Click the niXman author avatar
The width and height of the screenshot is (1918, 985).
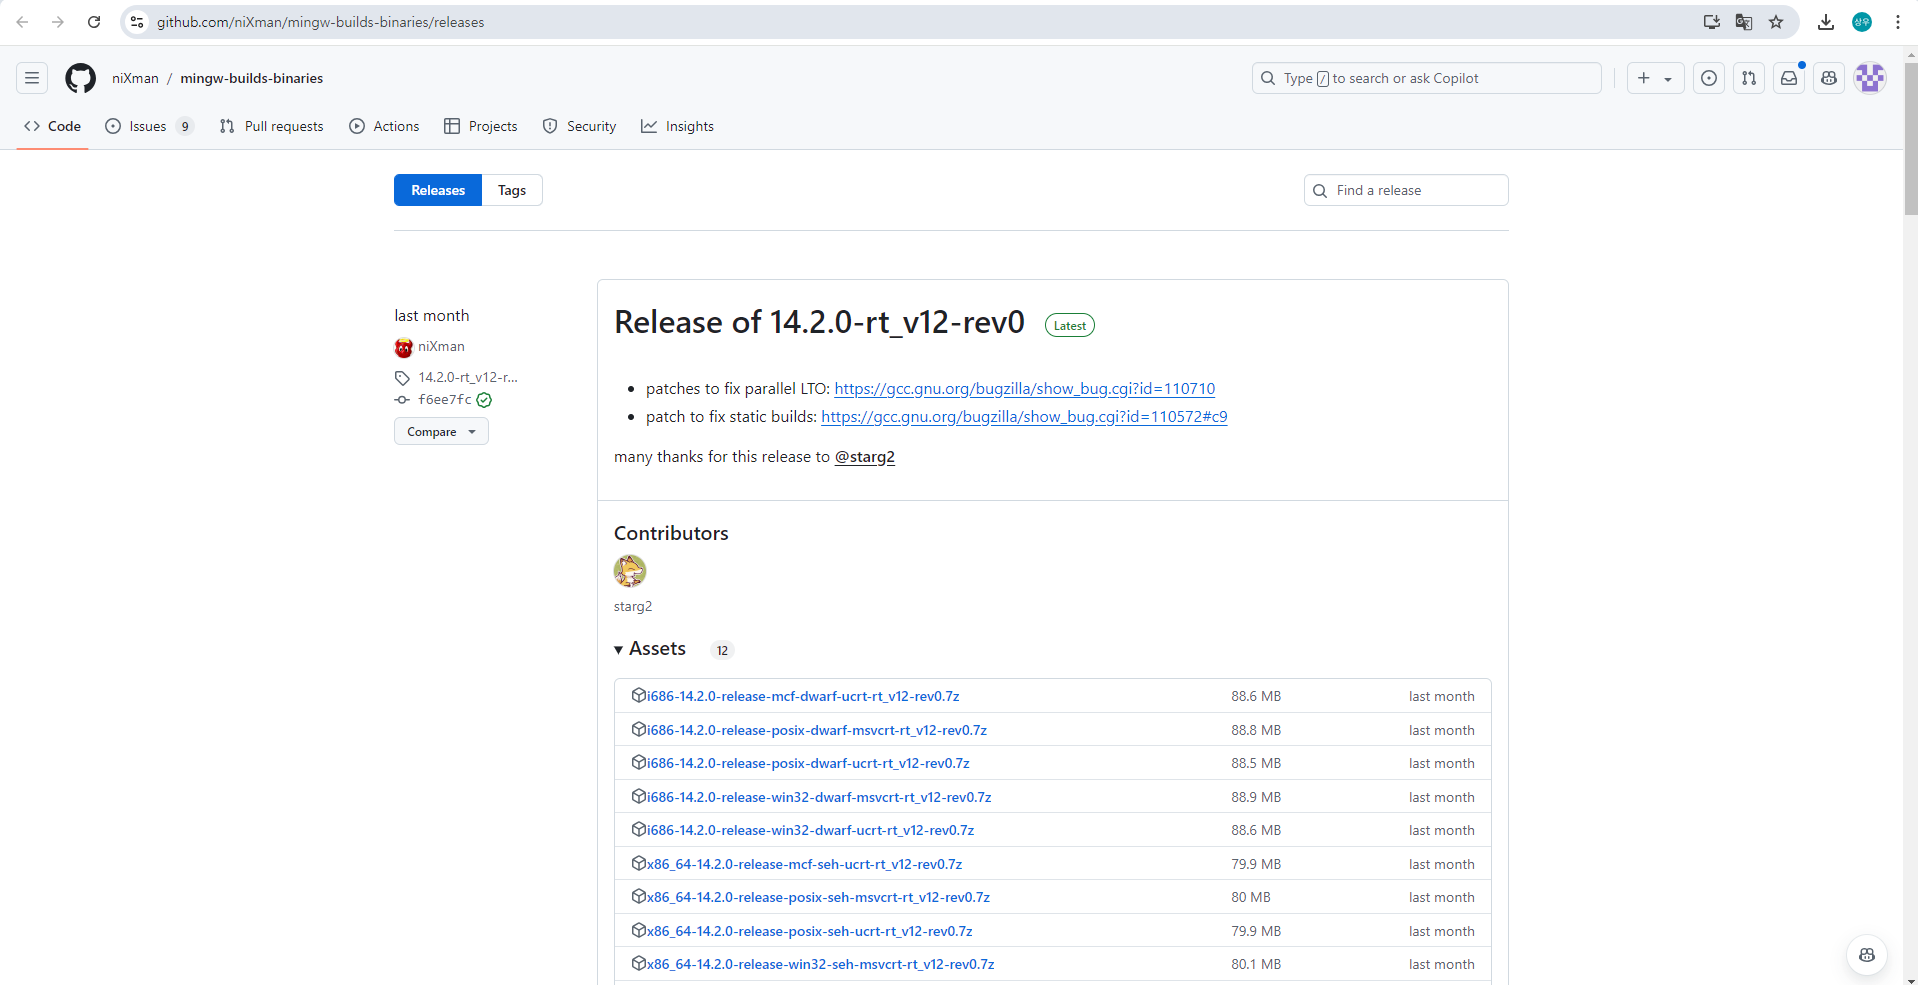(404, 347)
